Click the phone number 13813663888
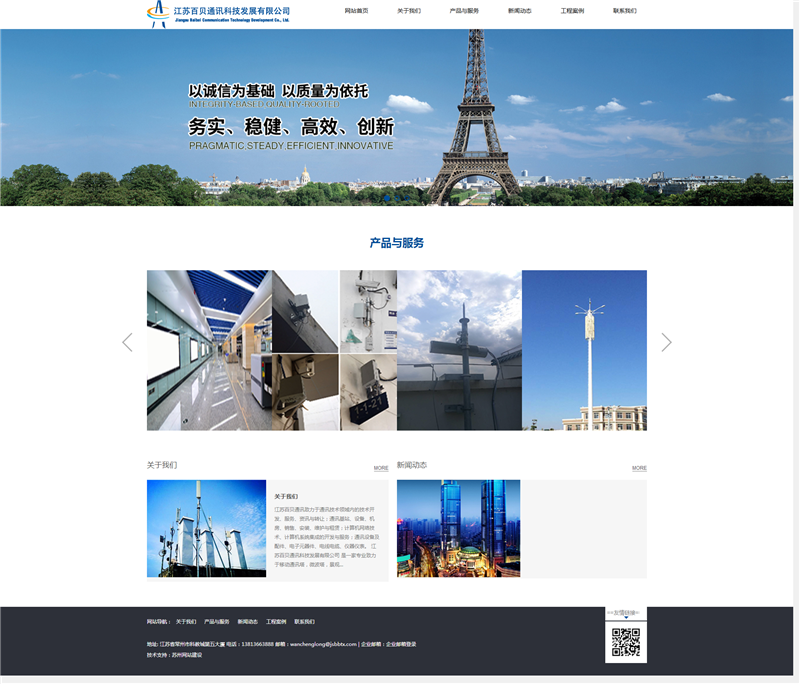This screenshot has height=684, width=800. click(257, 644)
